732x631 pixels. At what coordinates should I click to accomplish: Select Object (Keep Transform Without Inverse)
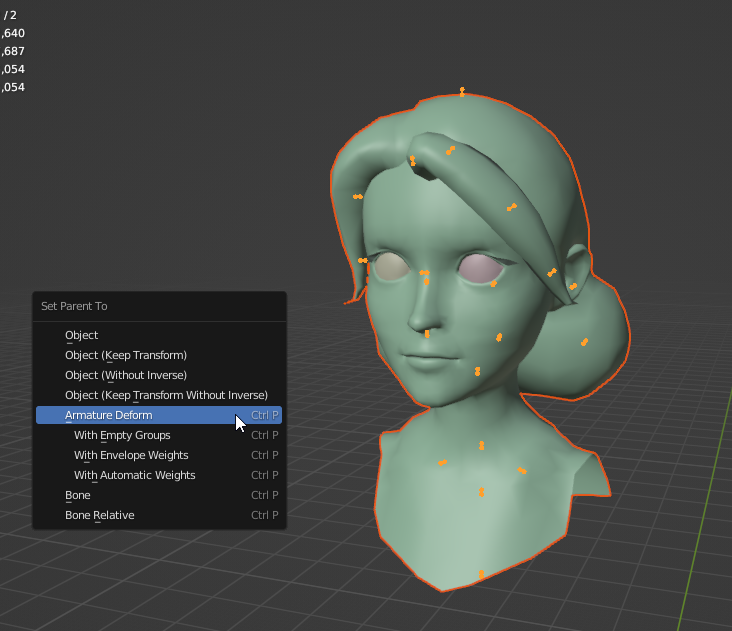point(159,395)
